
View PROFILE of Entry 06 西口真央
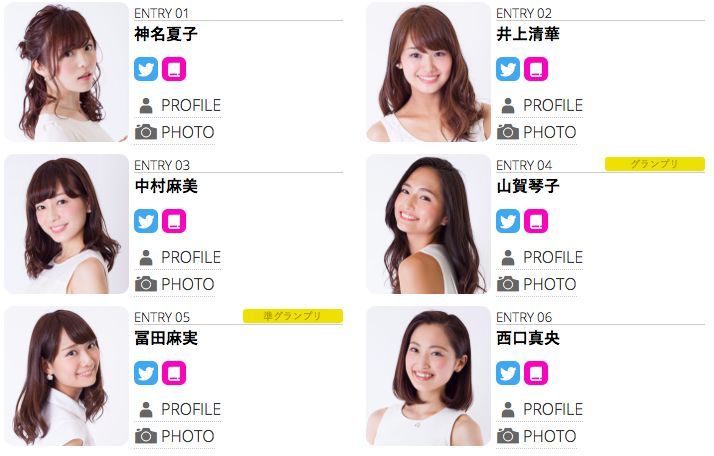(541, 410)
